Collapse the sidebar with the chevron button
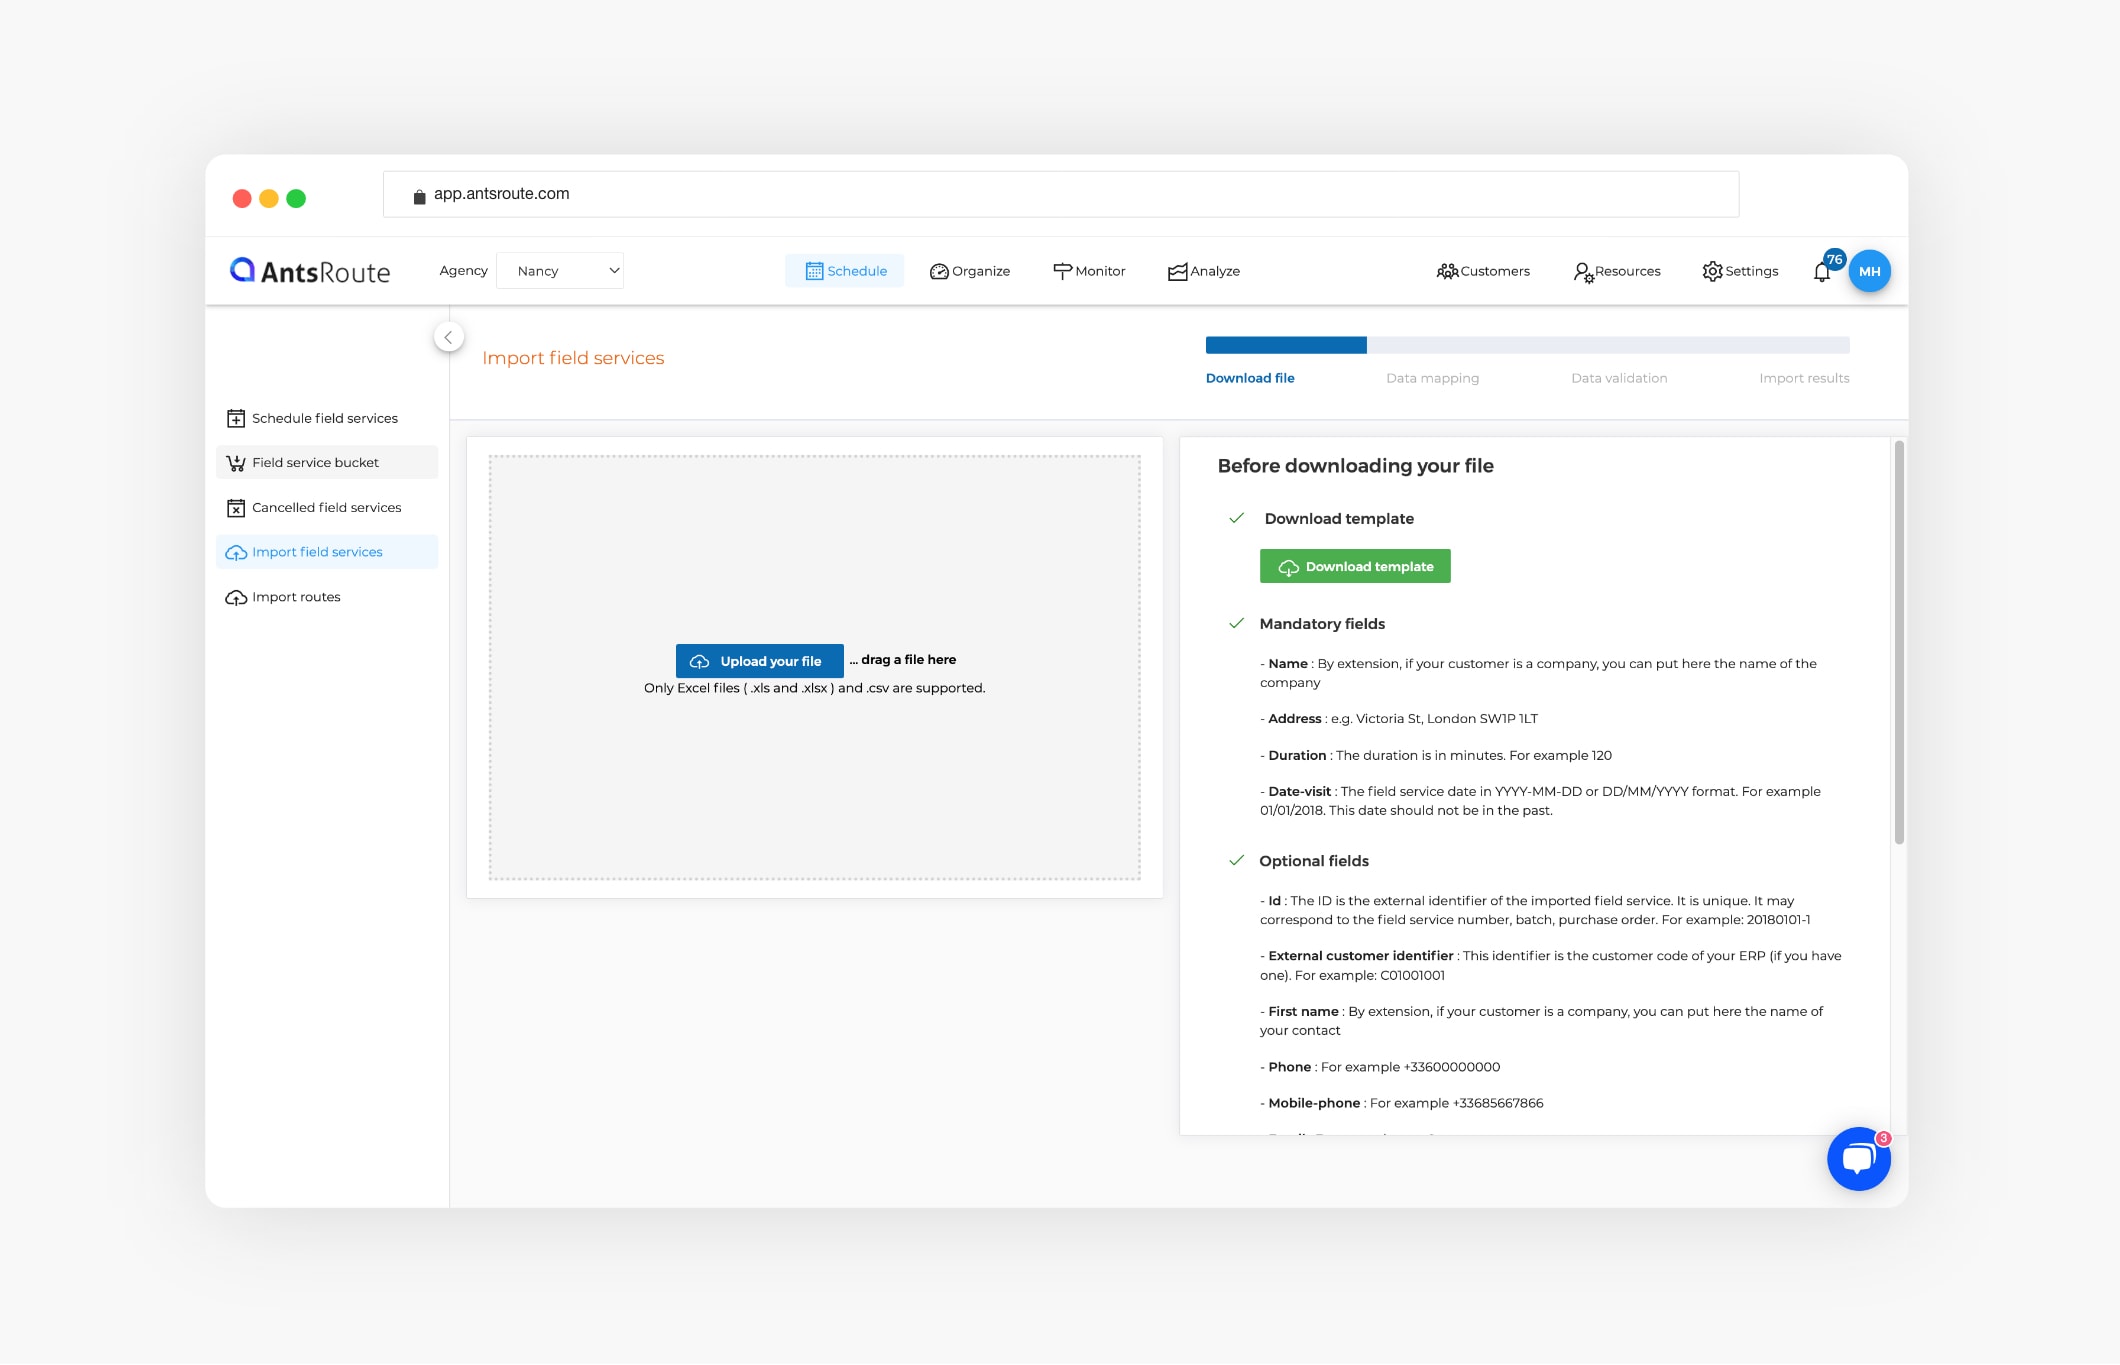This screenshot has height=1365, width=2120. pos(449,337)
